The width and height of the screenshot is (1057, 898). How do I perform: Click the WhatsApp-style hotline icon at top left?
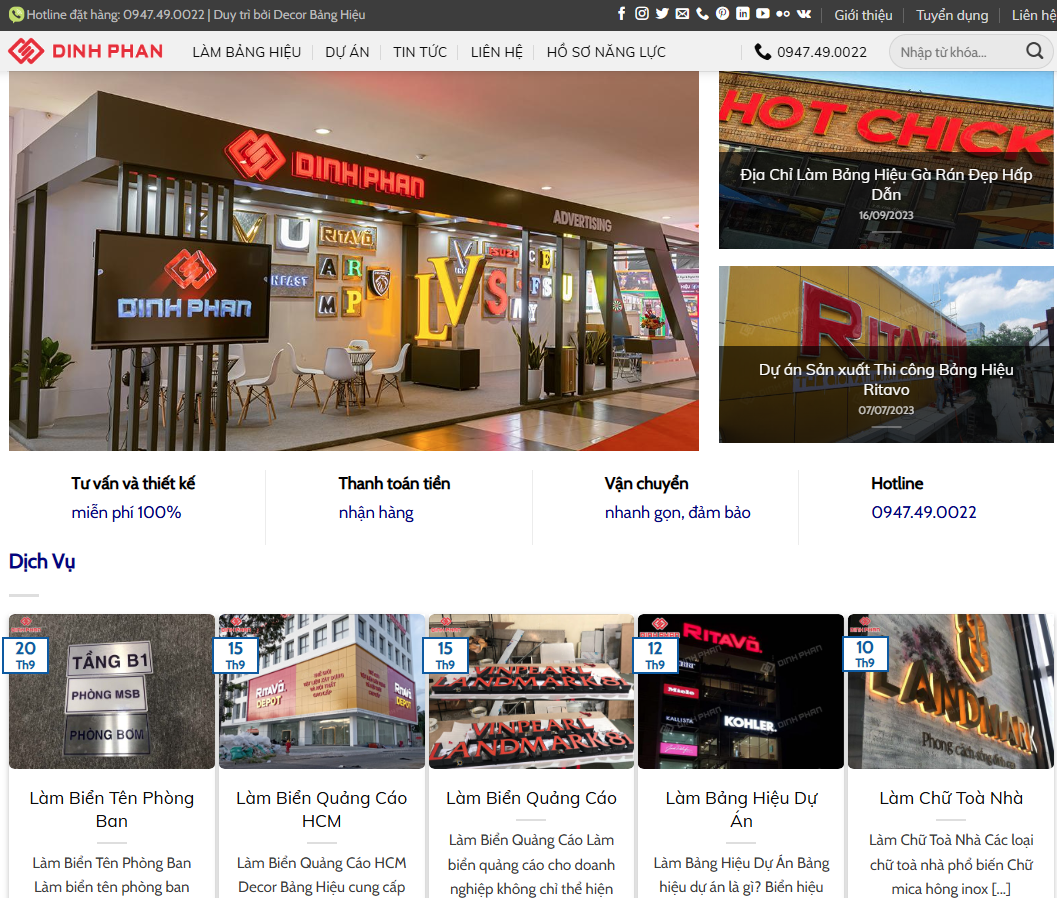(x=16, y=14)
